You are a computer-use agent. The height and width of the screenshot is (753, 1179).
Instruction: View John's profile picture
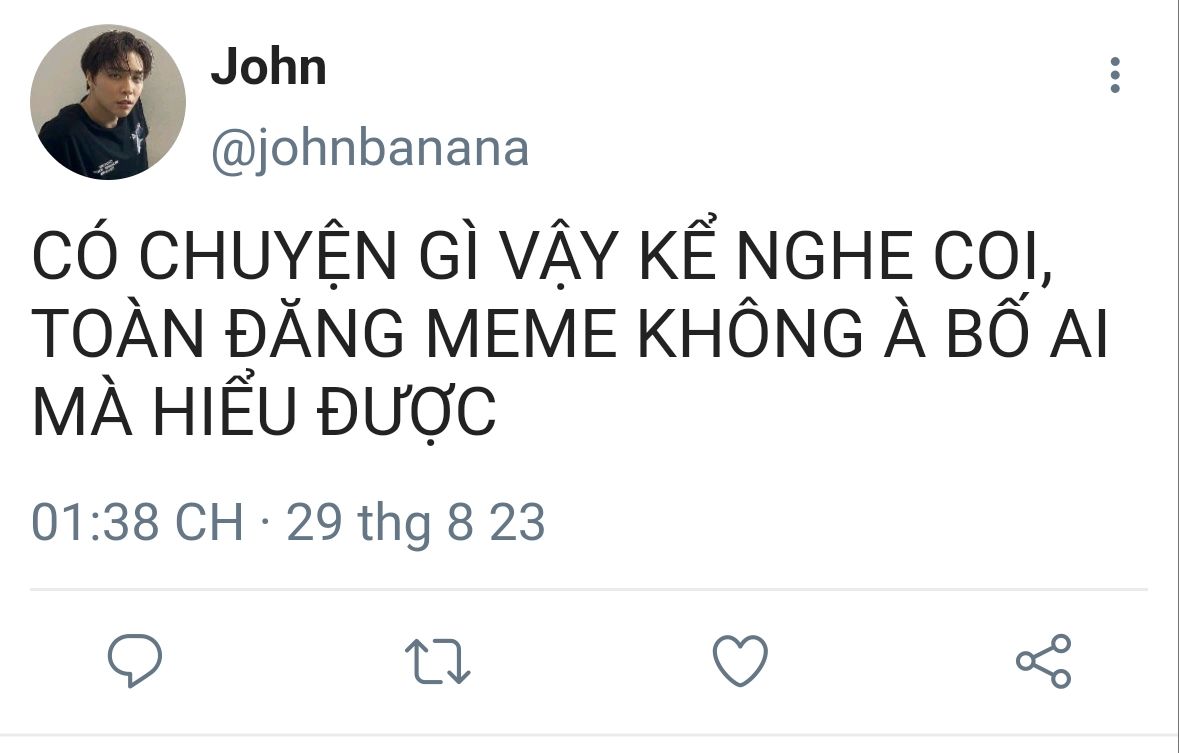(x=108, y=102)
